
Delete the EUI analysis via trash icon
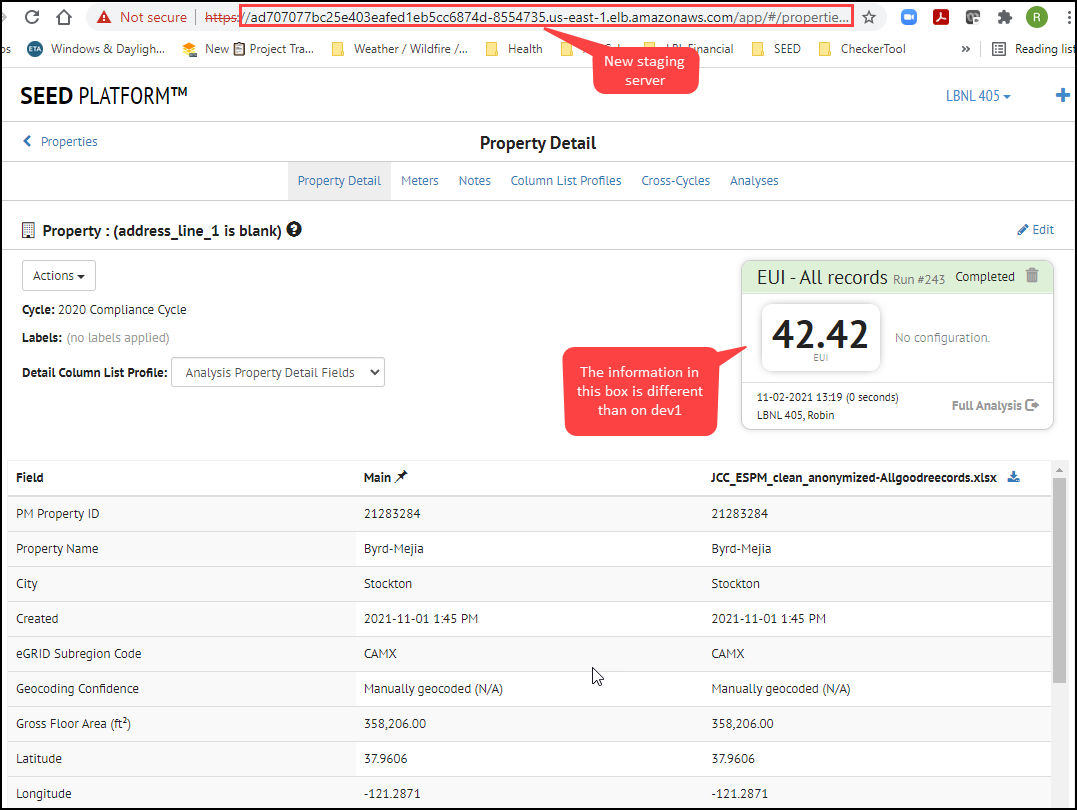click(x=1031, y=276)
